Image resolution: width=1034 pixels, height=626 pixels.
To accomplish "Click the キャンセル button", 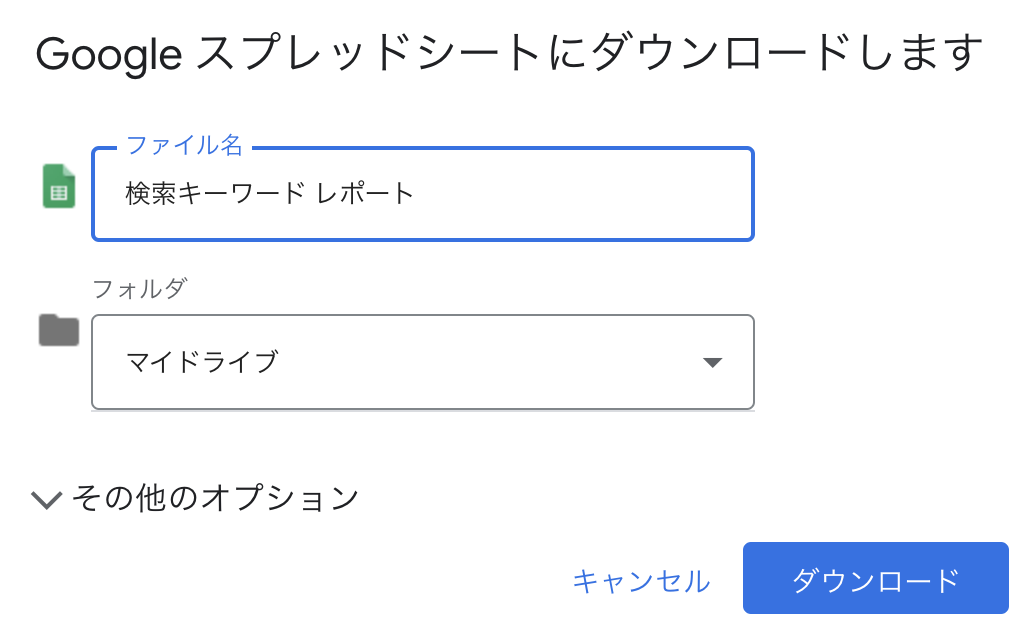I will 642,581.
